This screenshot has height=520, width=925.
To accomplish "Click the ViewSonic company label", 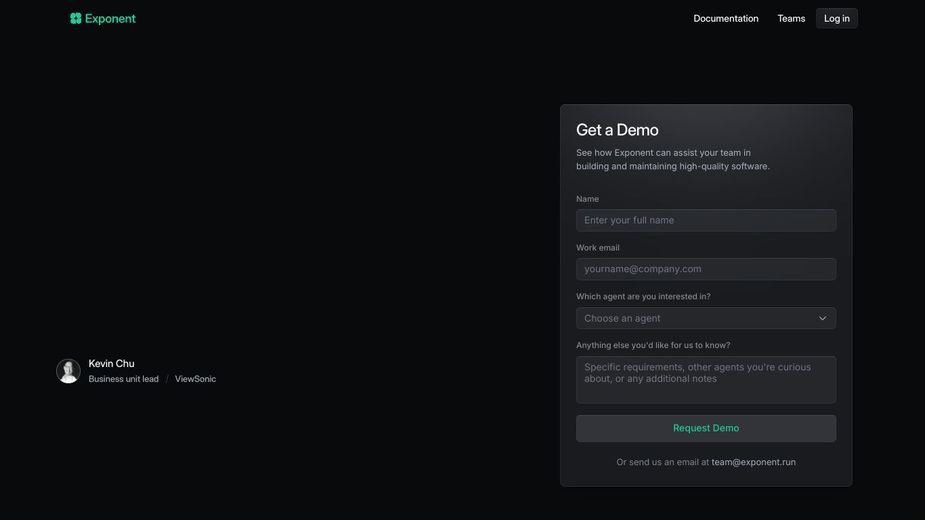I will (x=195, y=379).
